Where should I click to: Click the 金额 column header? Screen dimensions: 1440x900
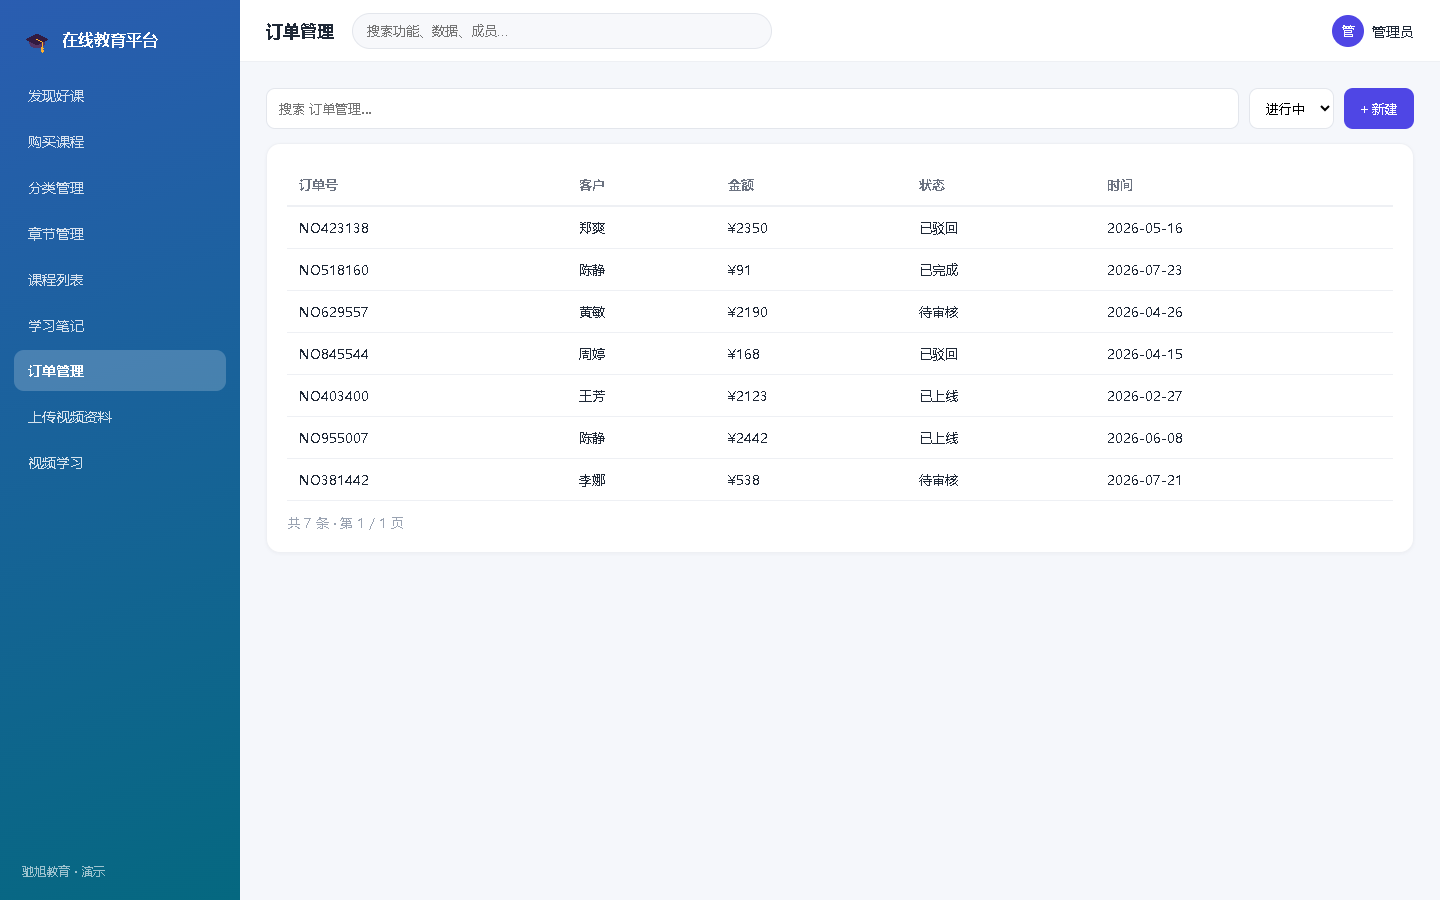(741, 185)
